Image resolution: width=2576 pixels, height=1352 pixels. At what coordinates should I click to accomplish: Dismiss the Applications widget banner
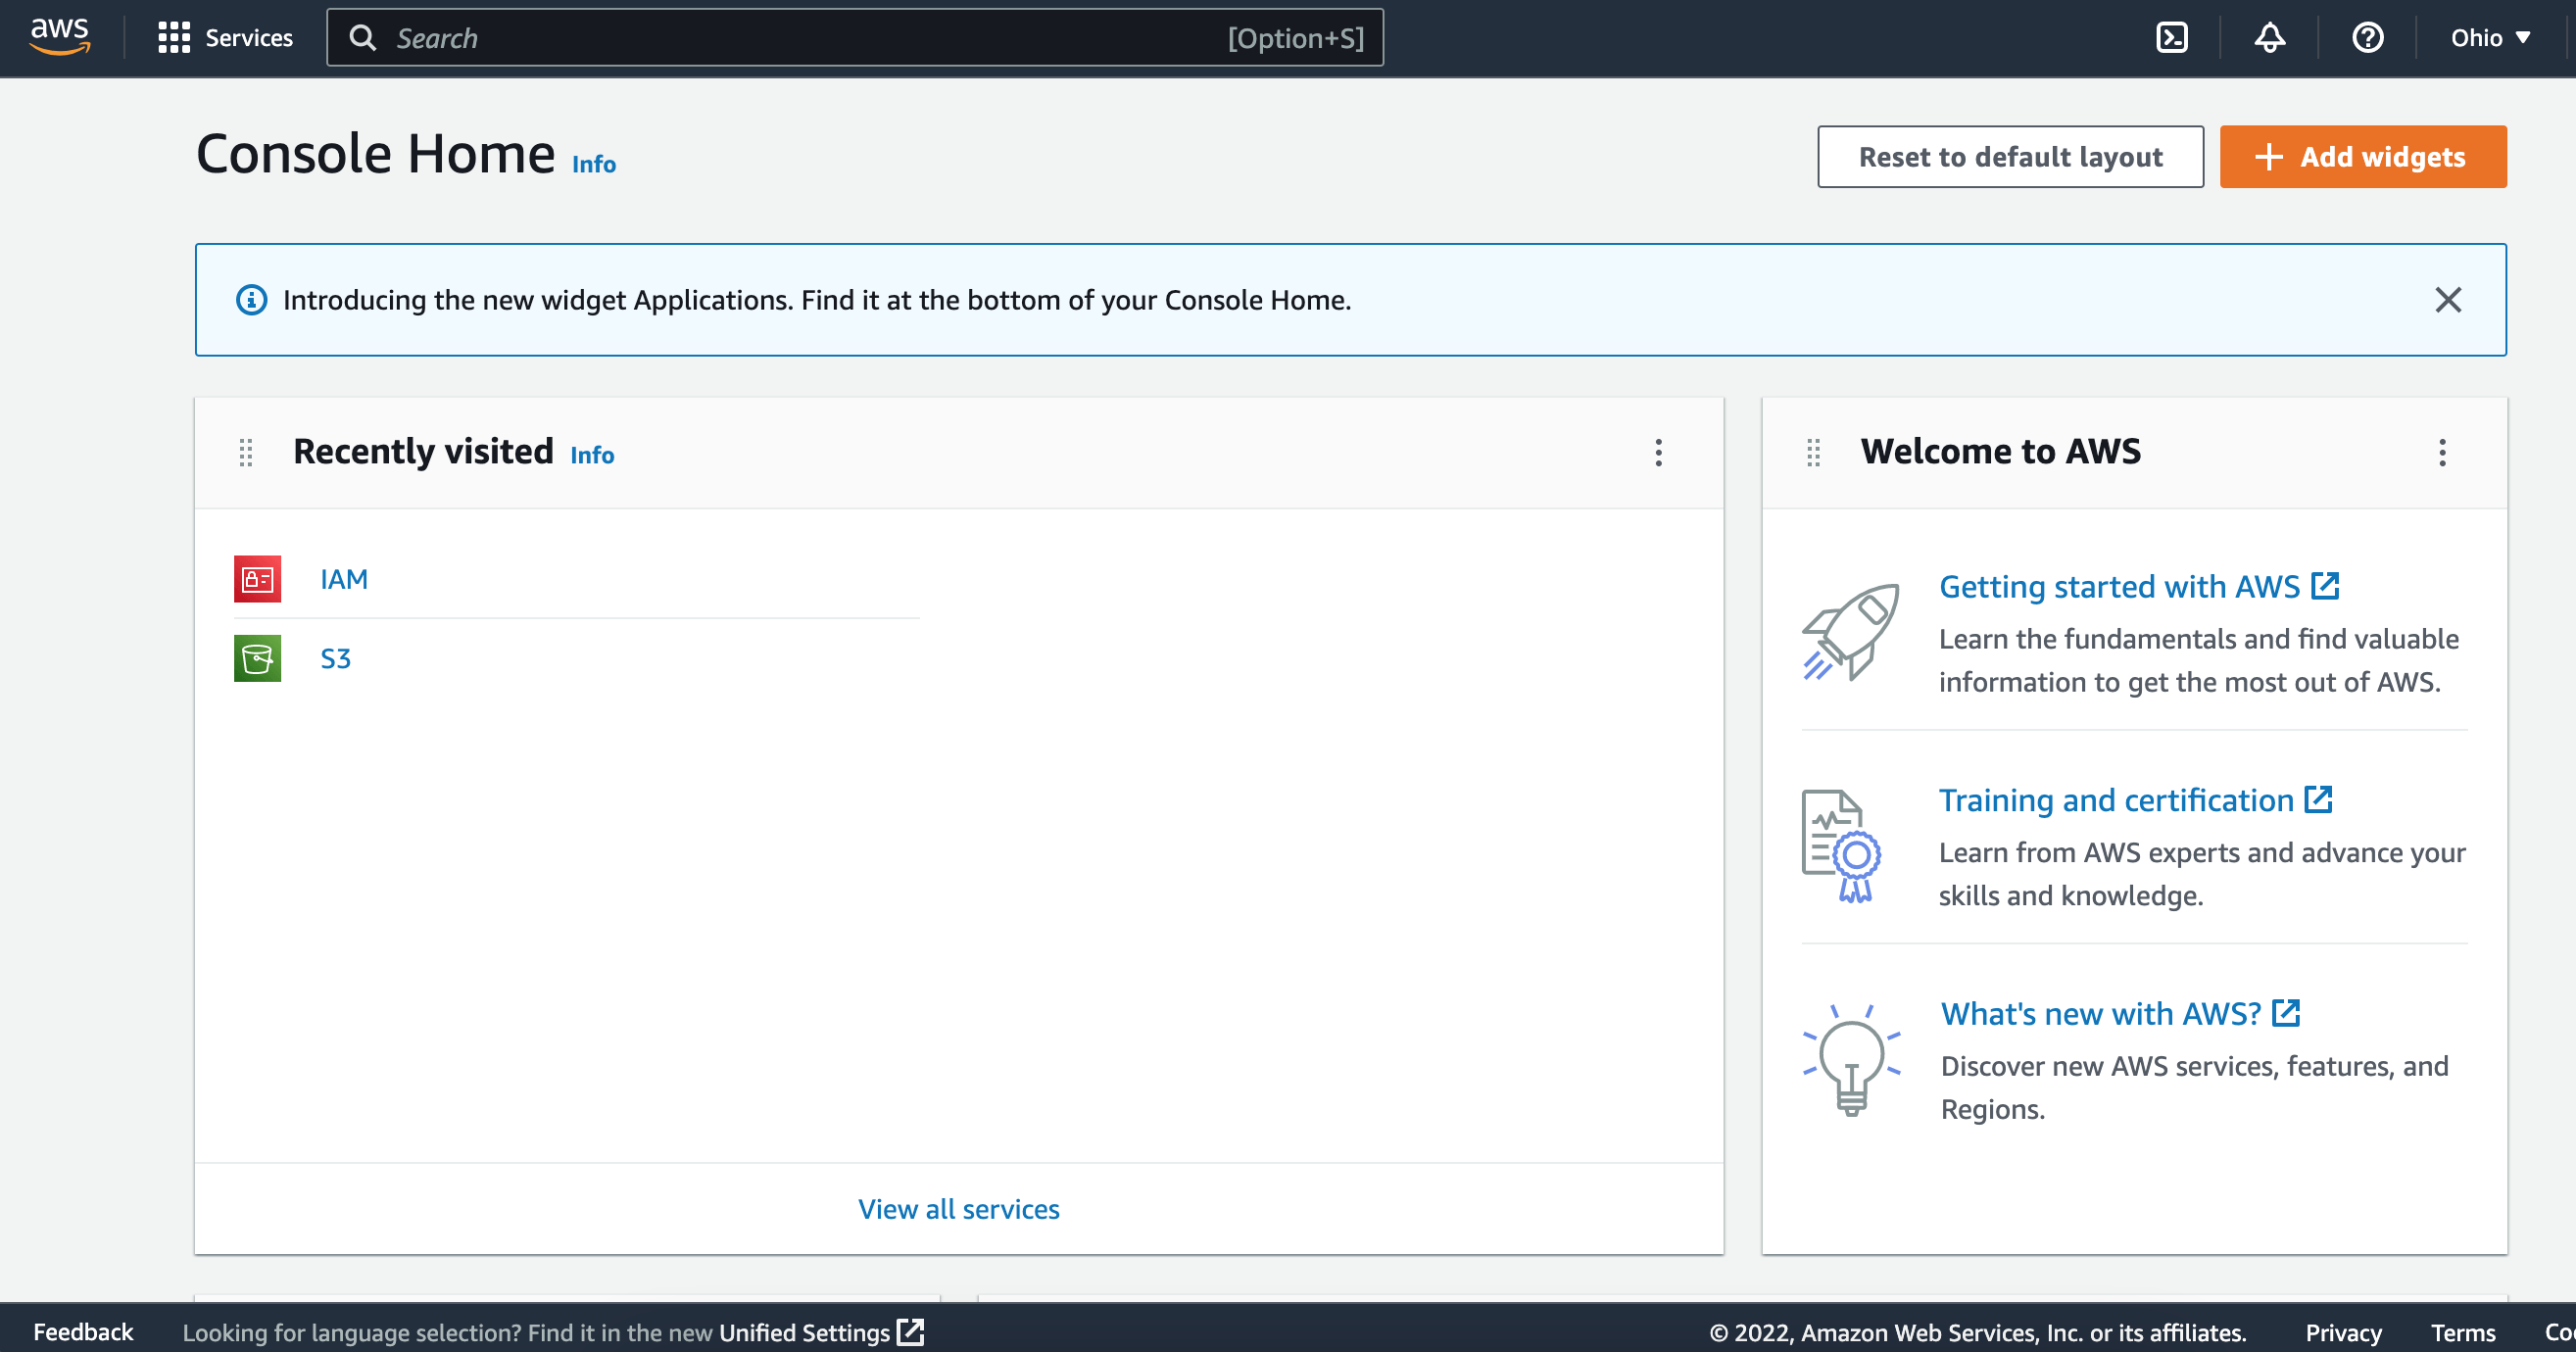(x=2448, y=300)
